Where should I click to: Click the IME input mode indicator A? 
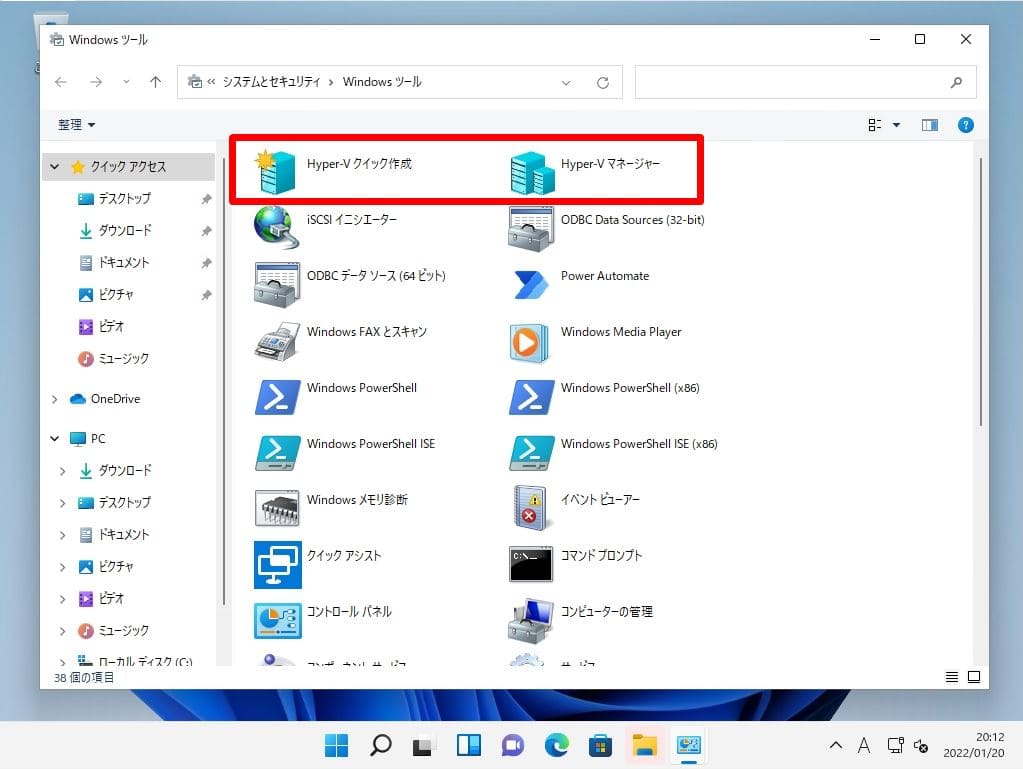click(x=864, y=745)
